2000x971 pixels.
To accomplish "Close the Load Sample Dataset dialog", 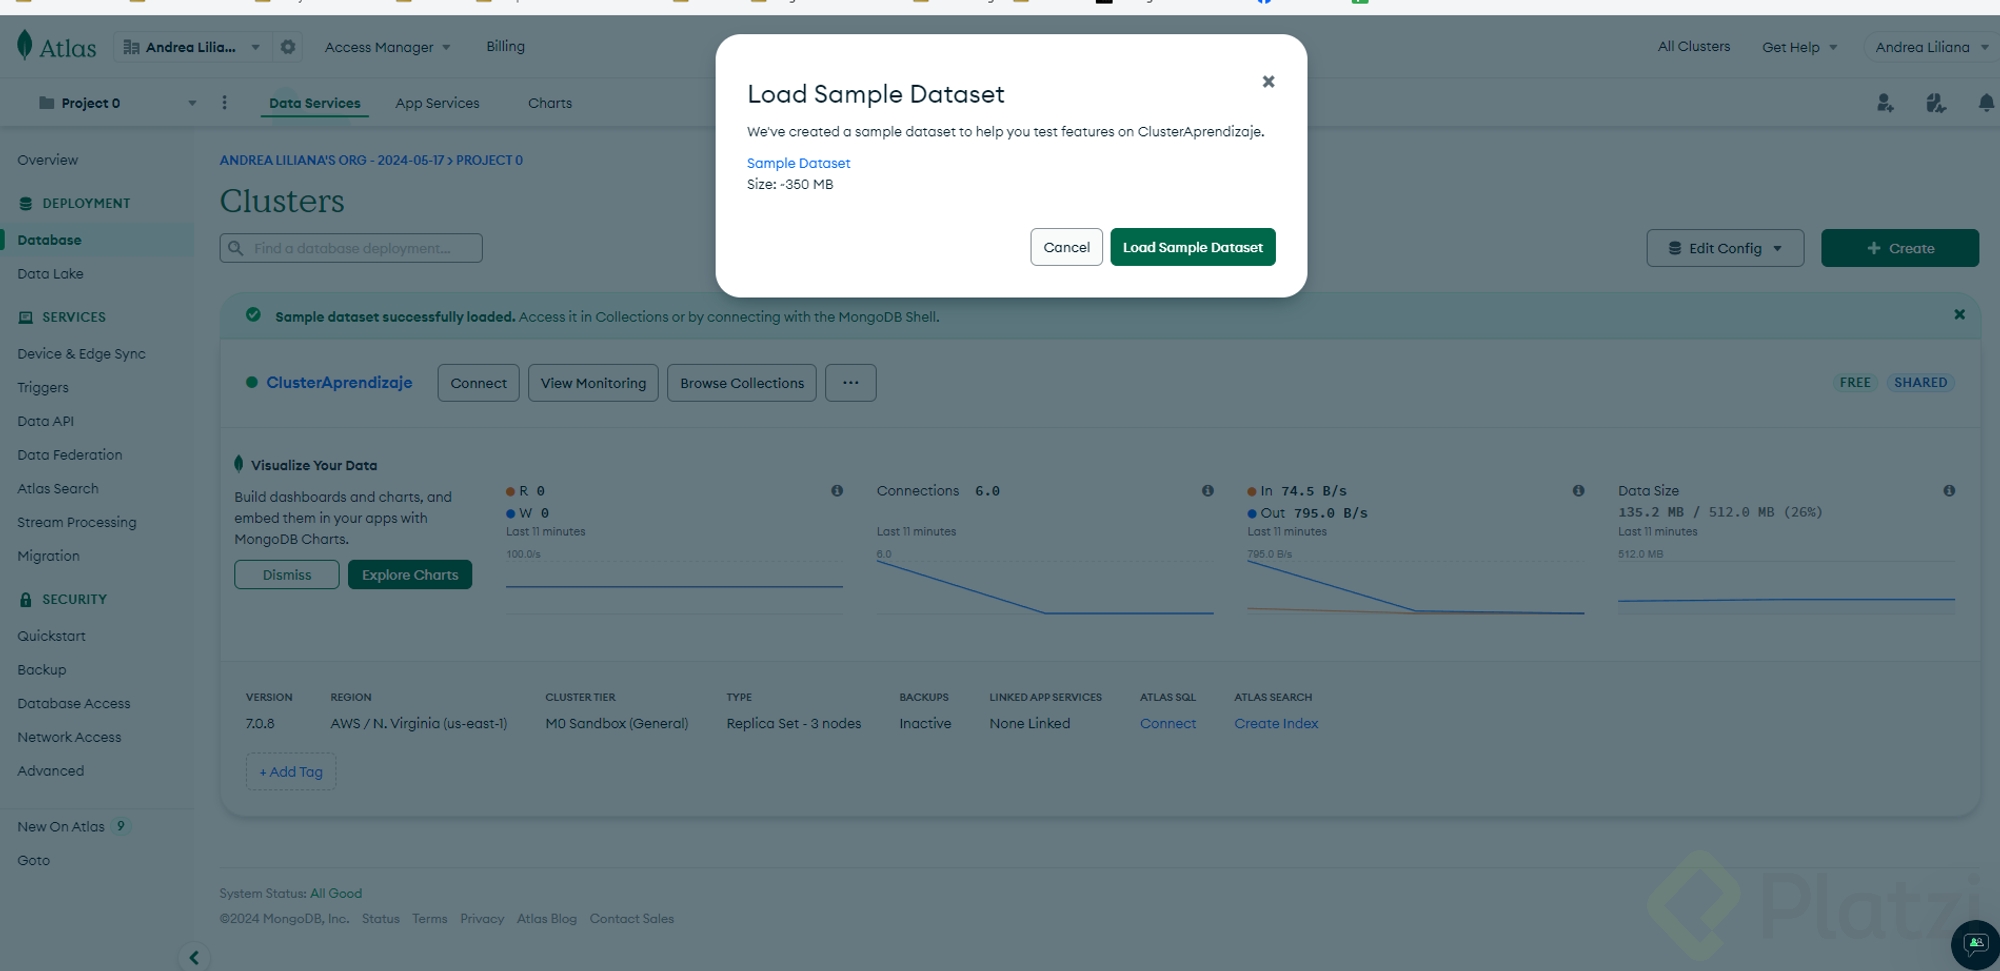I will [1268, 82].
